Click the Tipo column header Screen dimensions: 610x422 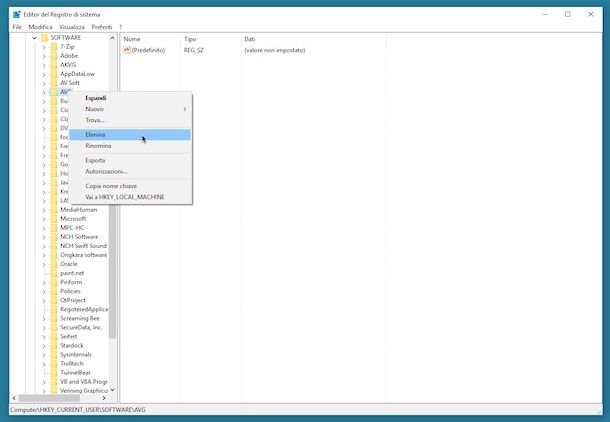tap(211, 39)
